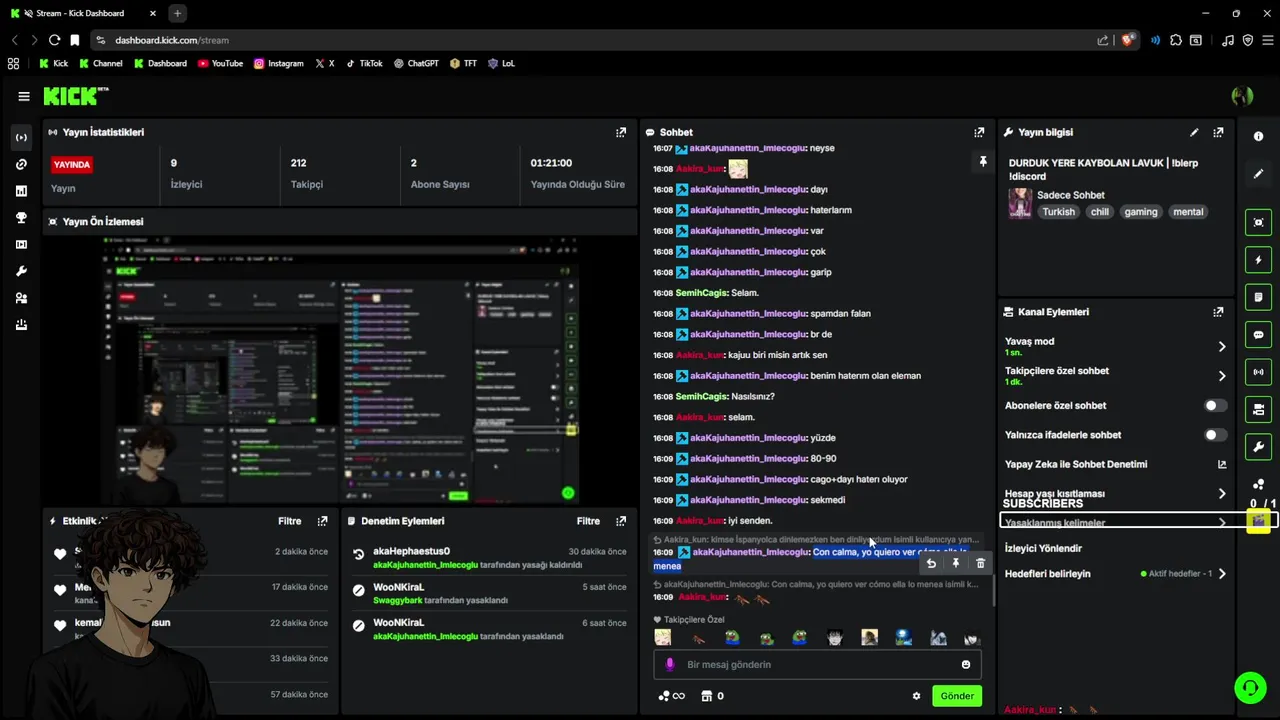Open Filtre in Denetim Eylemleri panel
1280x720 pixels.
(588, 521)
